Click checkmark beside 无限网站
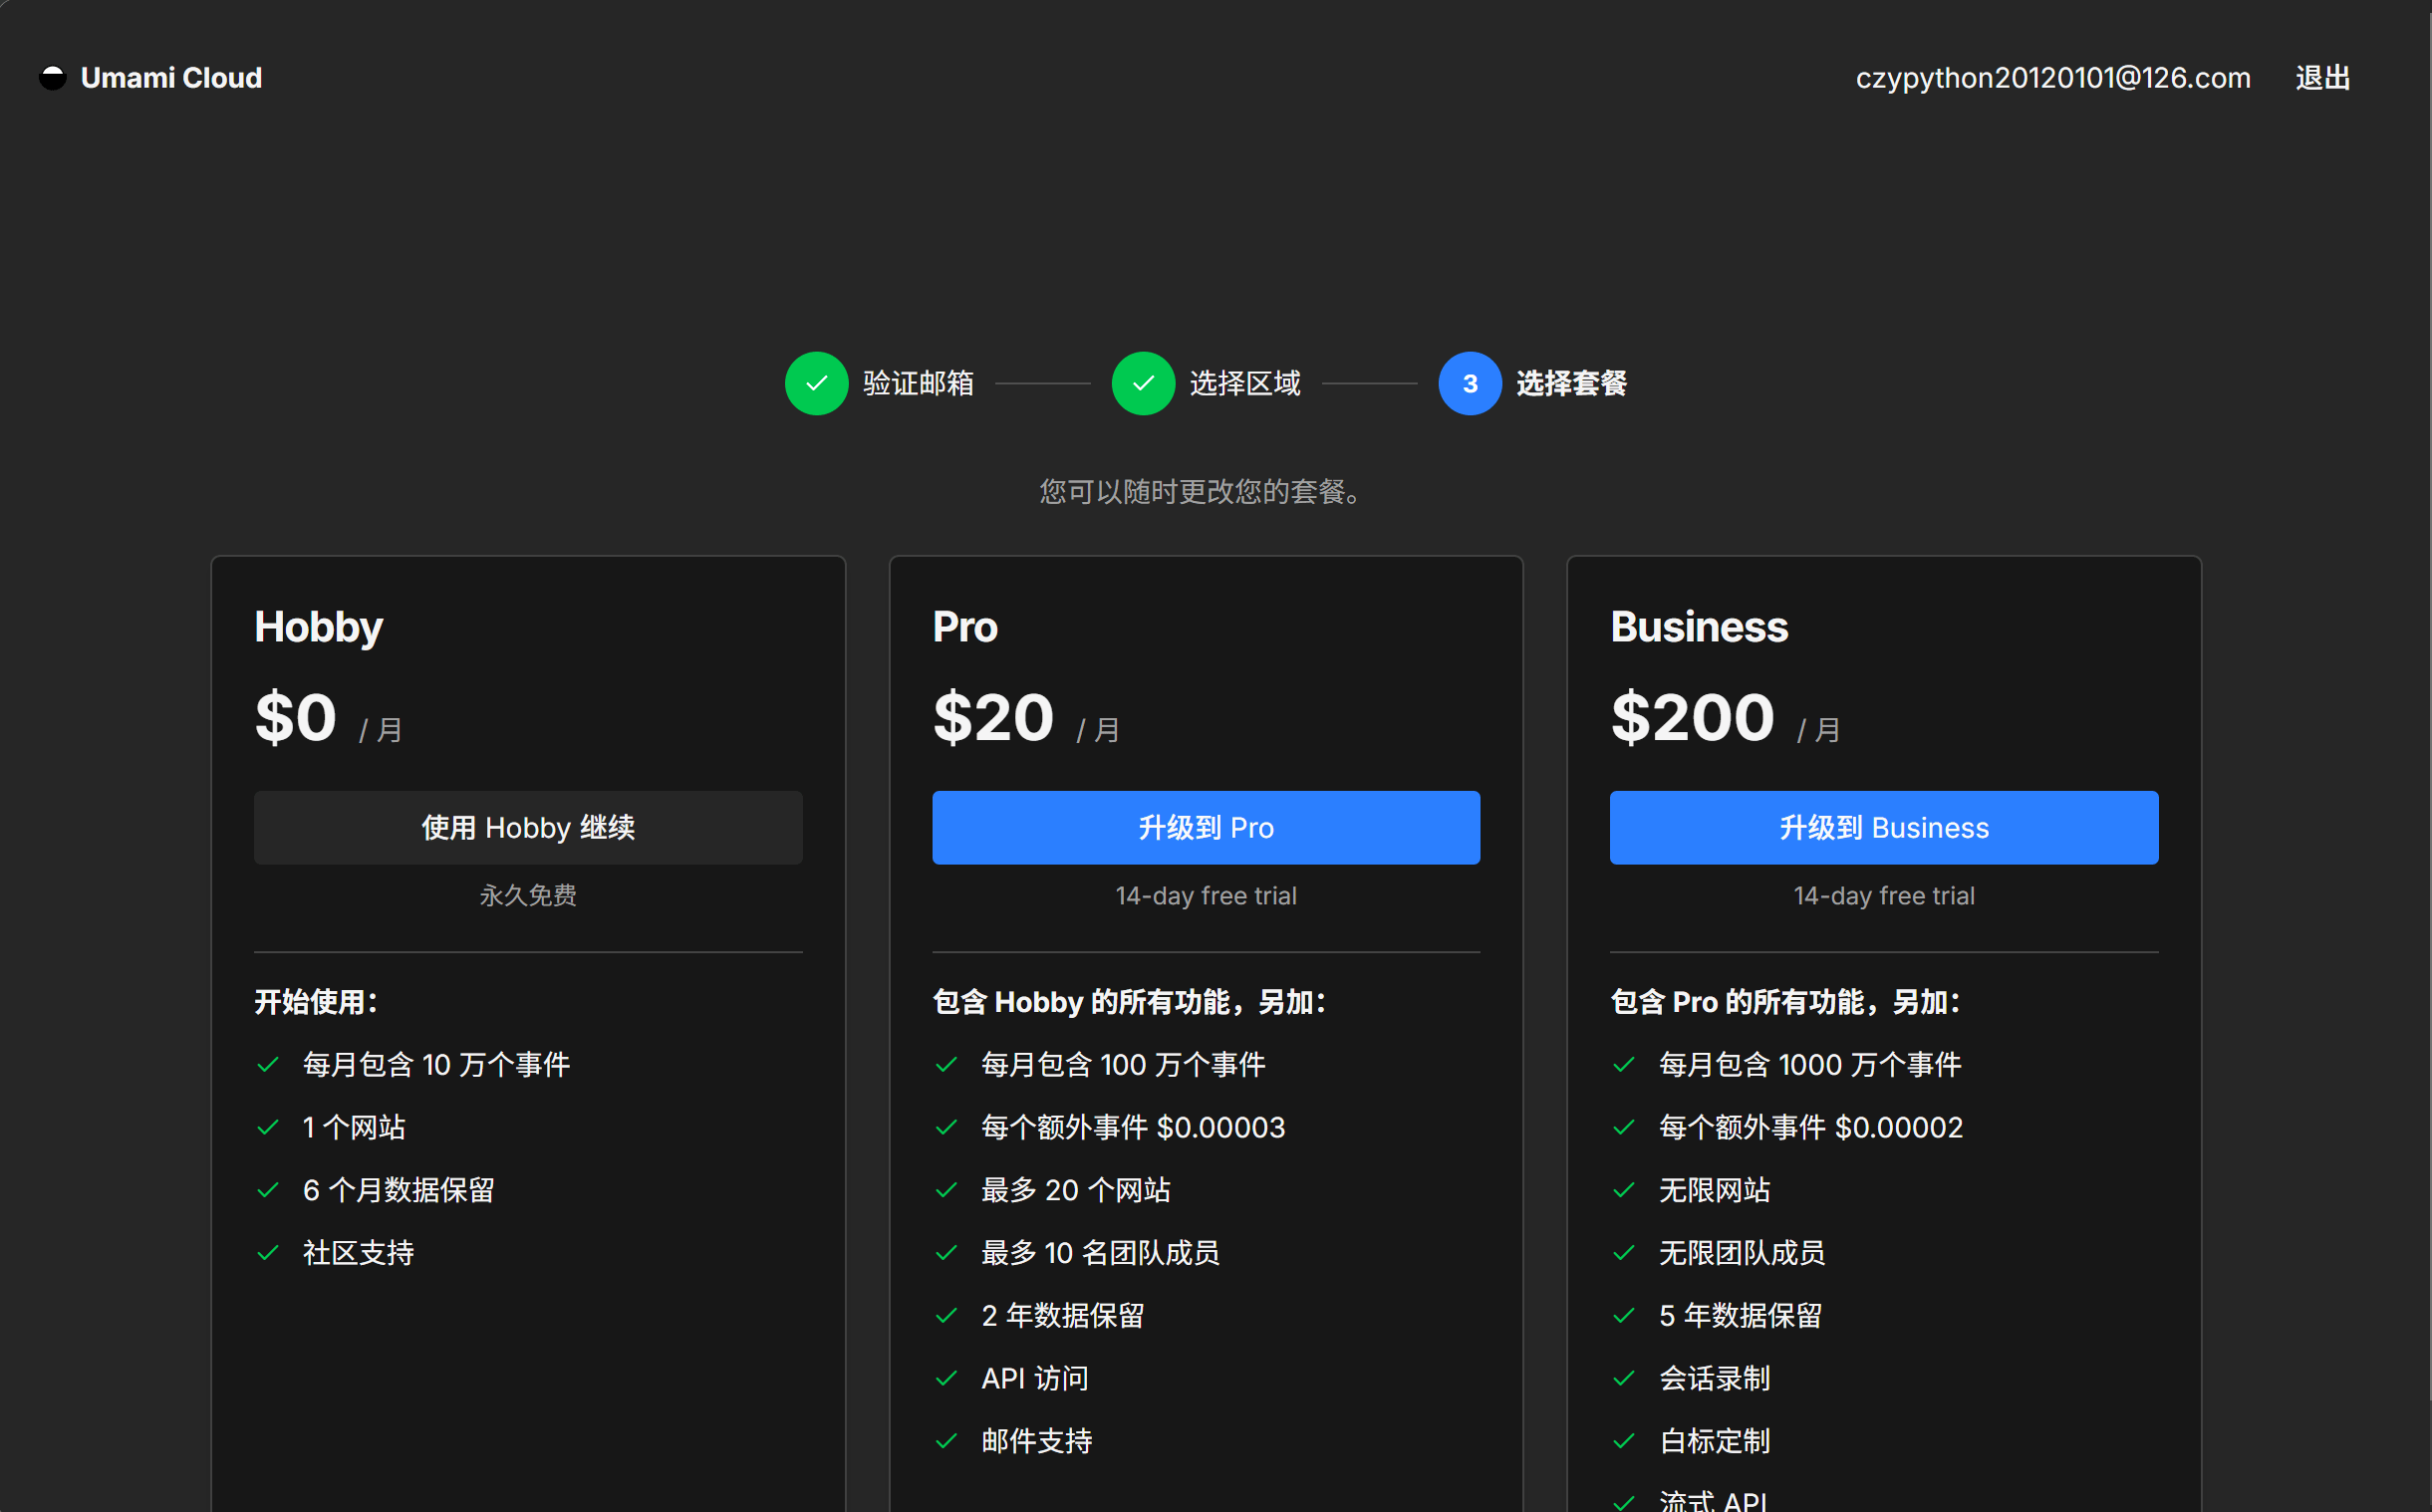This screenshot has width=2432, height=1512. tap(1624, 1190)
